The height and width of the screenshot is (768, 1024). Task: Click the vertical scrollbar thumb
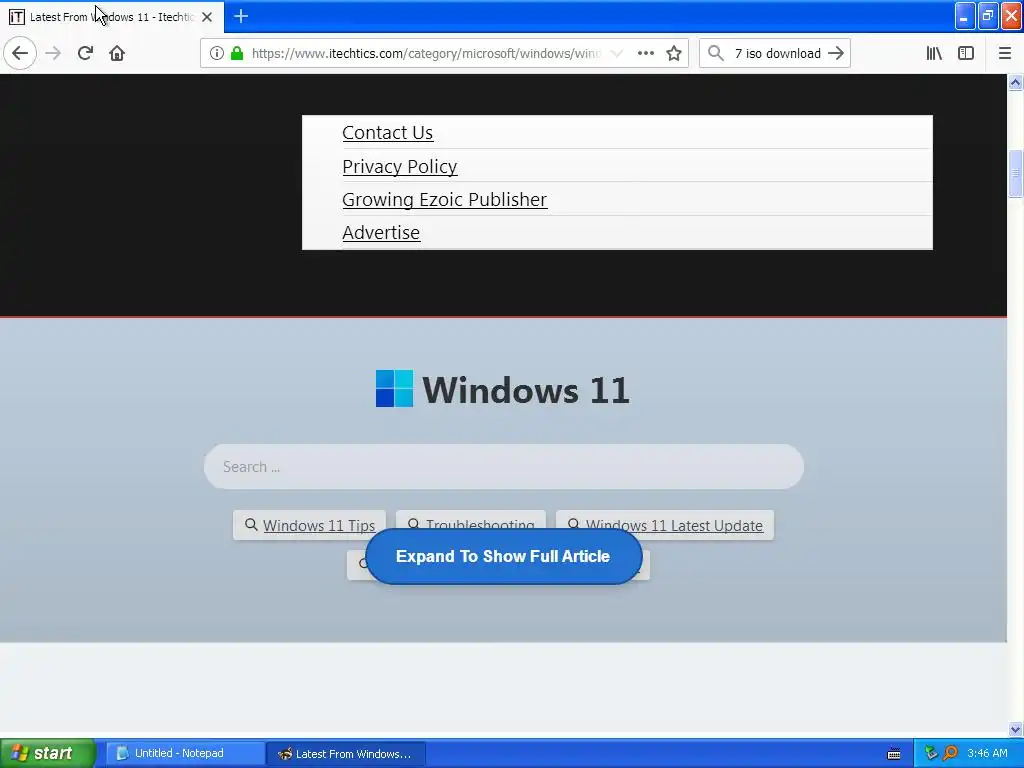(1015, 173)
